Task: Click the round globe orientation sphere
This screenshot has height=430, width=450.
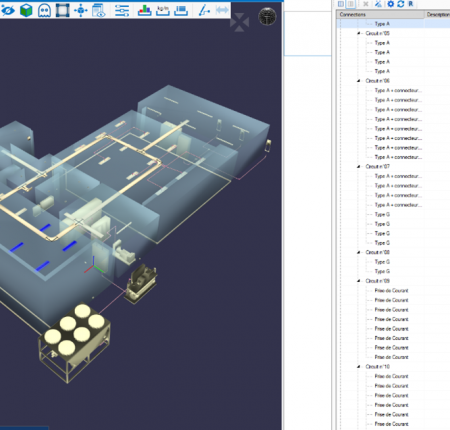Action: tap(267, 16)
